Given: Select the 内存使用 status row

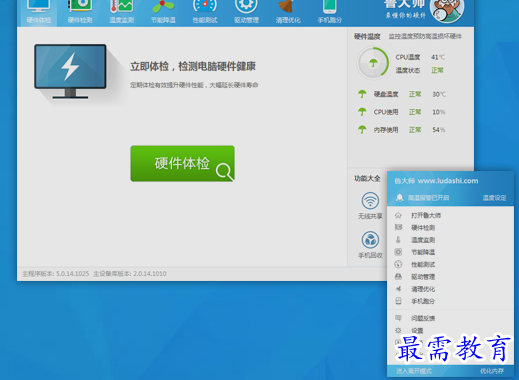Looking at the screenshot, I should click(x=402, y=130).
